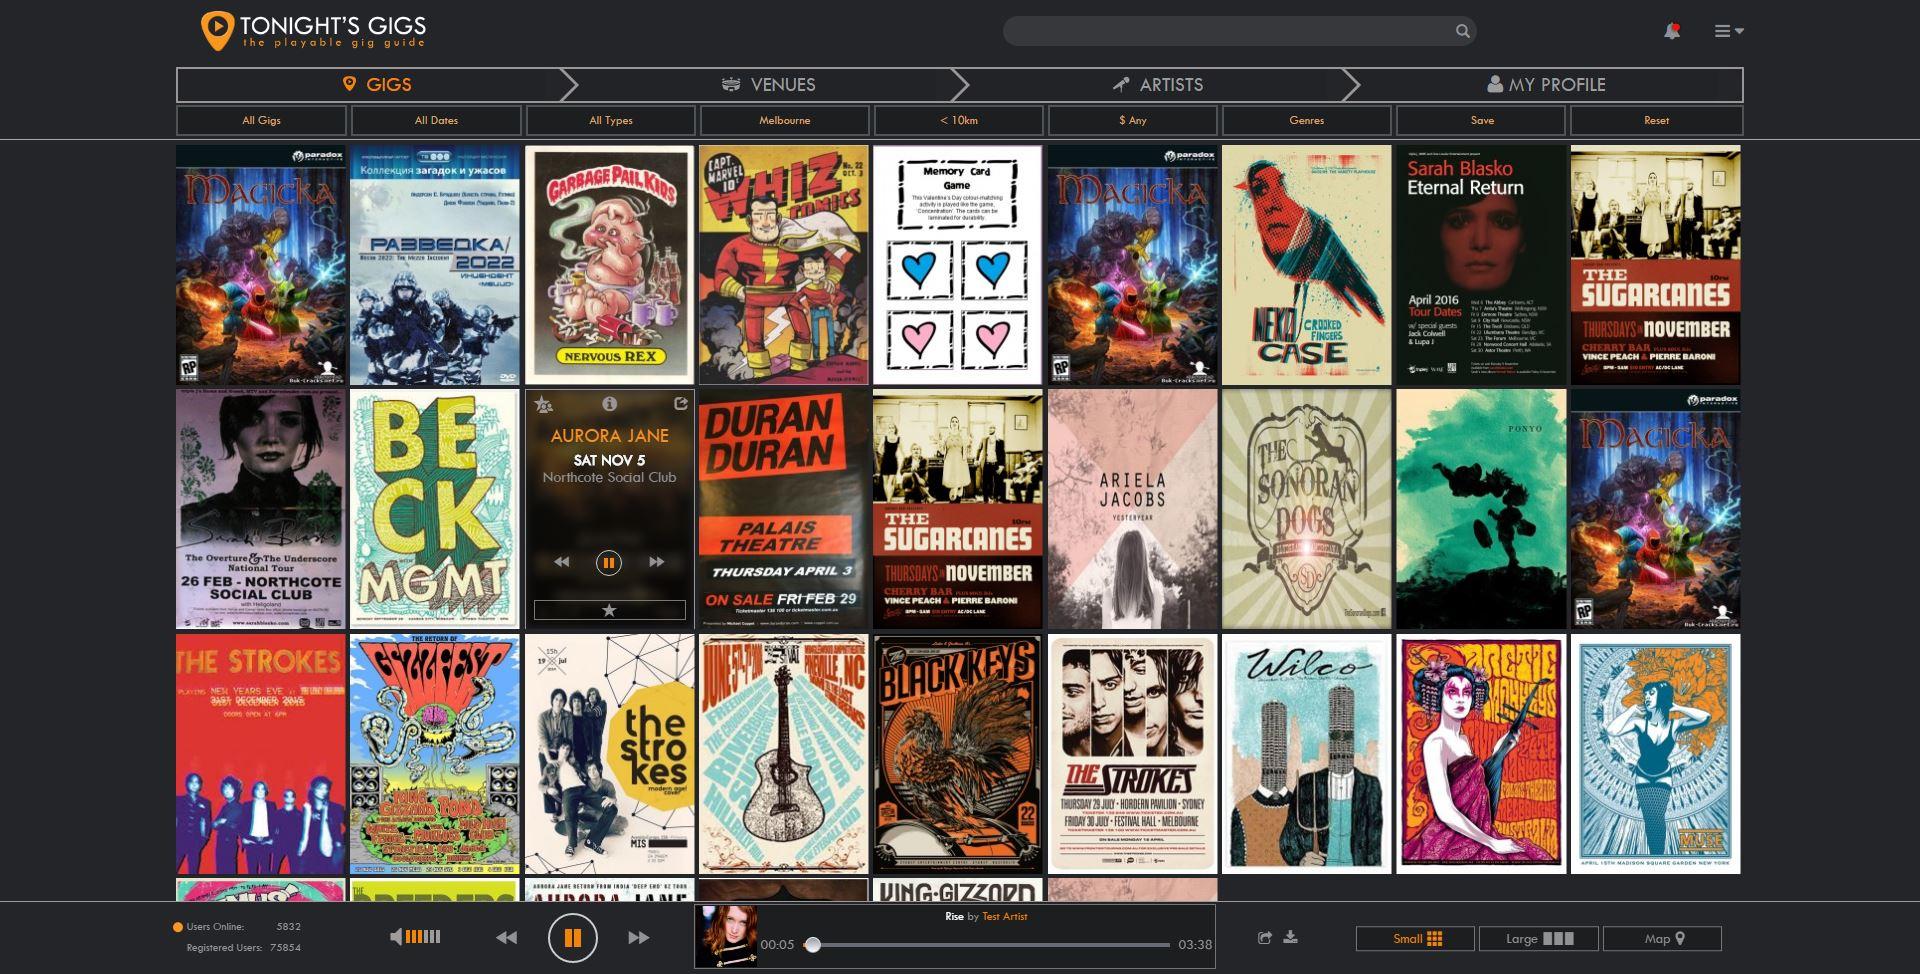The height and width of the screenshot is (974, 1920).
Task: Open the Beck MGMT poster
Action: point(435,509)
